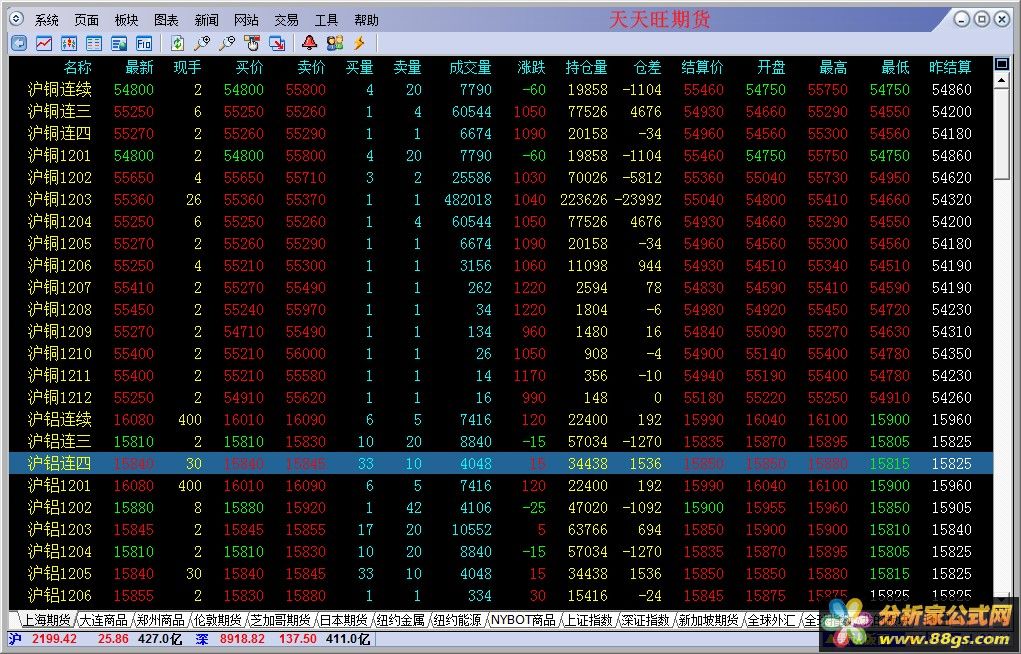Switch to the 新加坡期货 tab

(x=708, y=620)
